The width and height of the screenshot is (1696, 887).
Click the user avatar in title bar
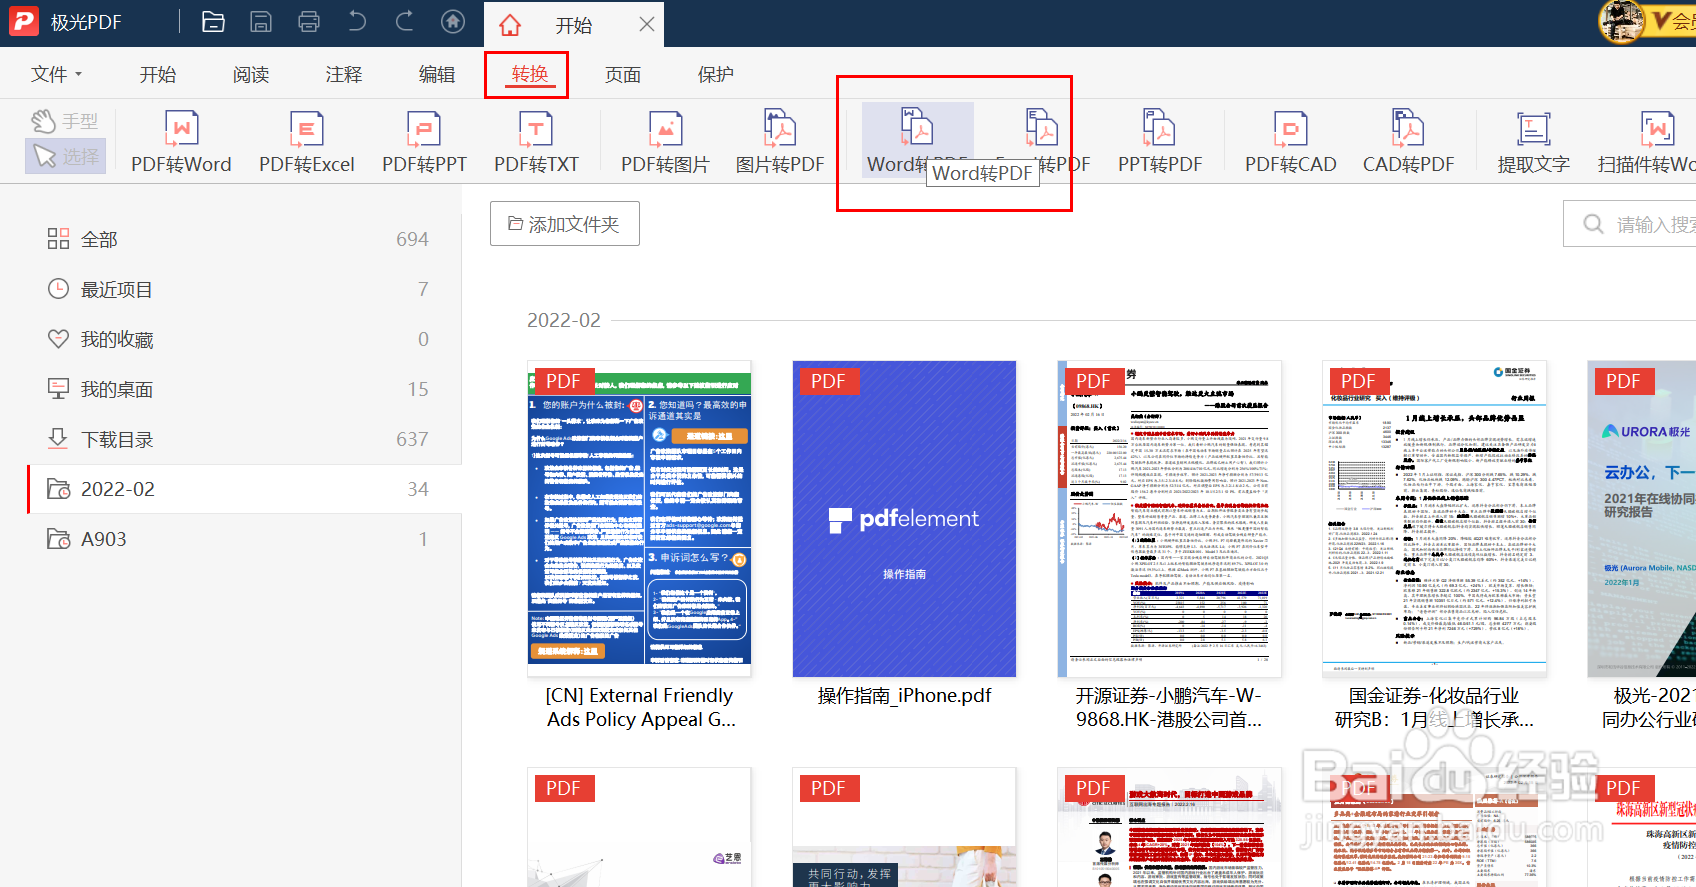1622,22
